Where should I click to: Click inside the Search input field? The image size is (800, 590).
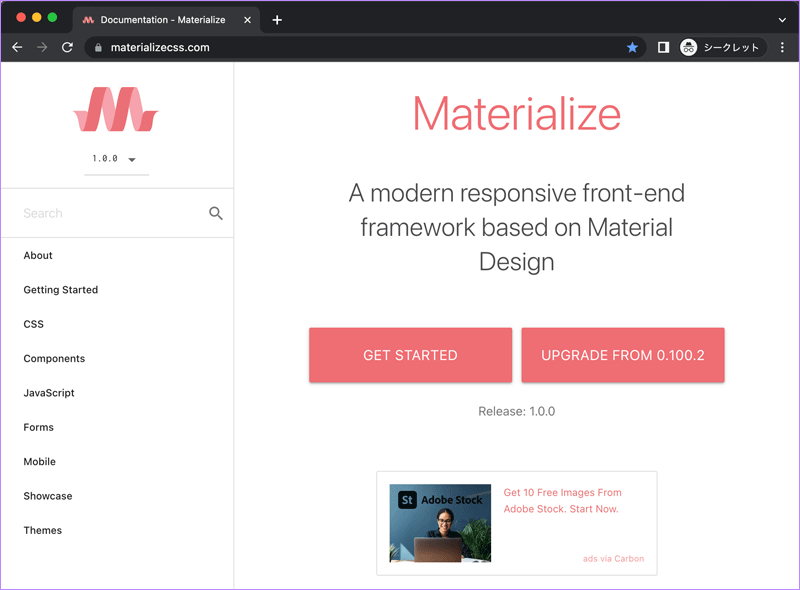click(x=100, y=213)
